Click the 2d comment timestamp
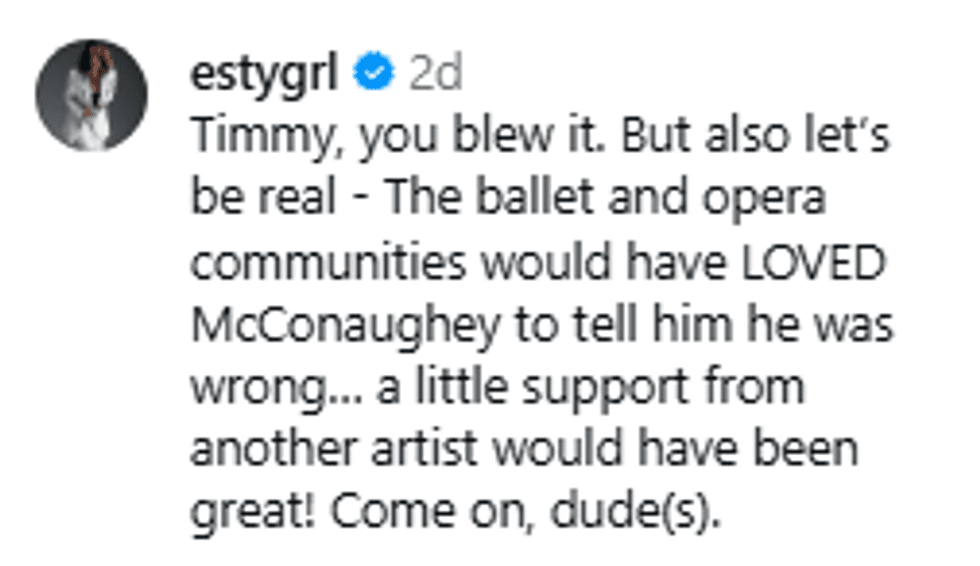The width and height of the screenshot is (980, 566). point(434,73)
